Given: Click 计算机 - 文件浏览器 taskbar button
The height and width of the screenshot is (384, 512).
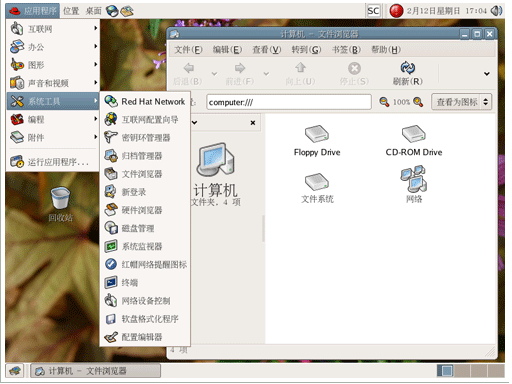Looking at the screenshot, I should (x=95, y=371).
